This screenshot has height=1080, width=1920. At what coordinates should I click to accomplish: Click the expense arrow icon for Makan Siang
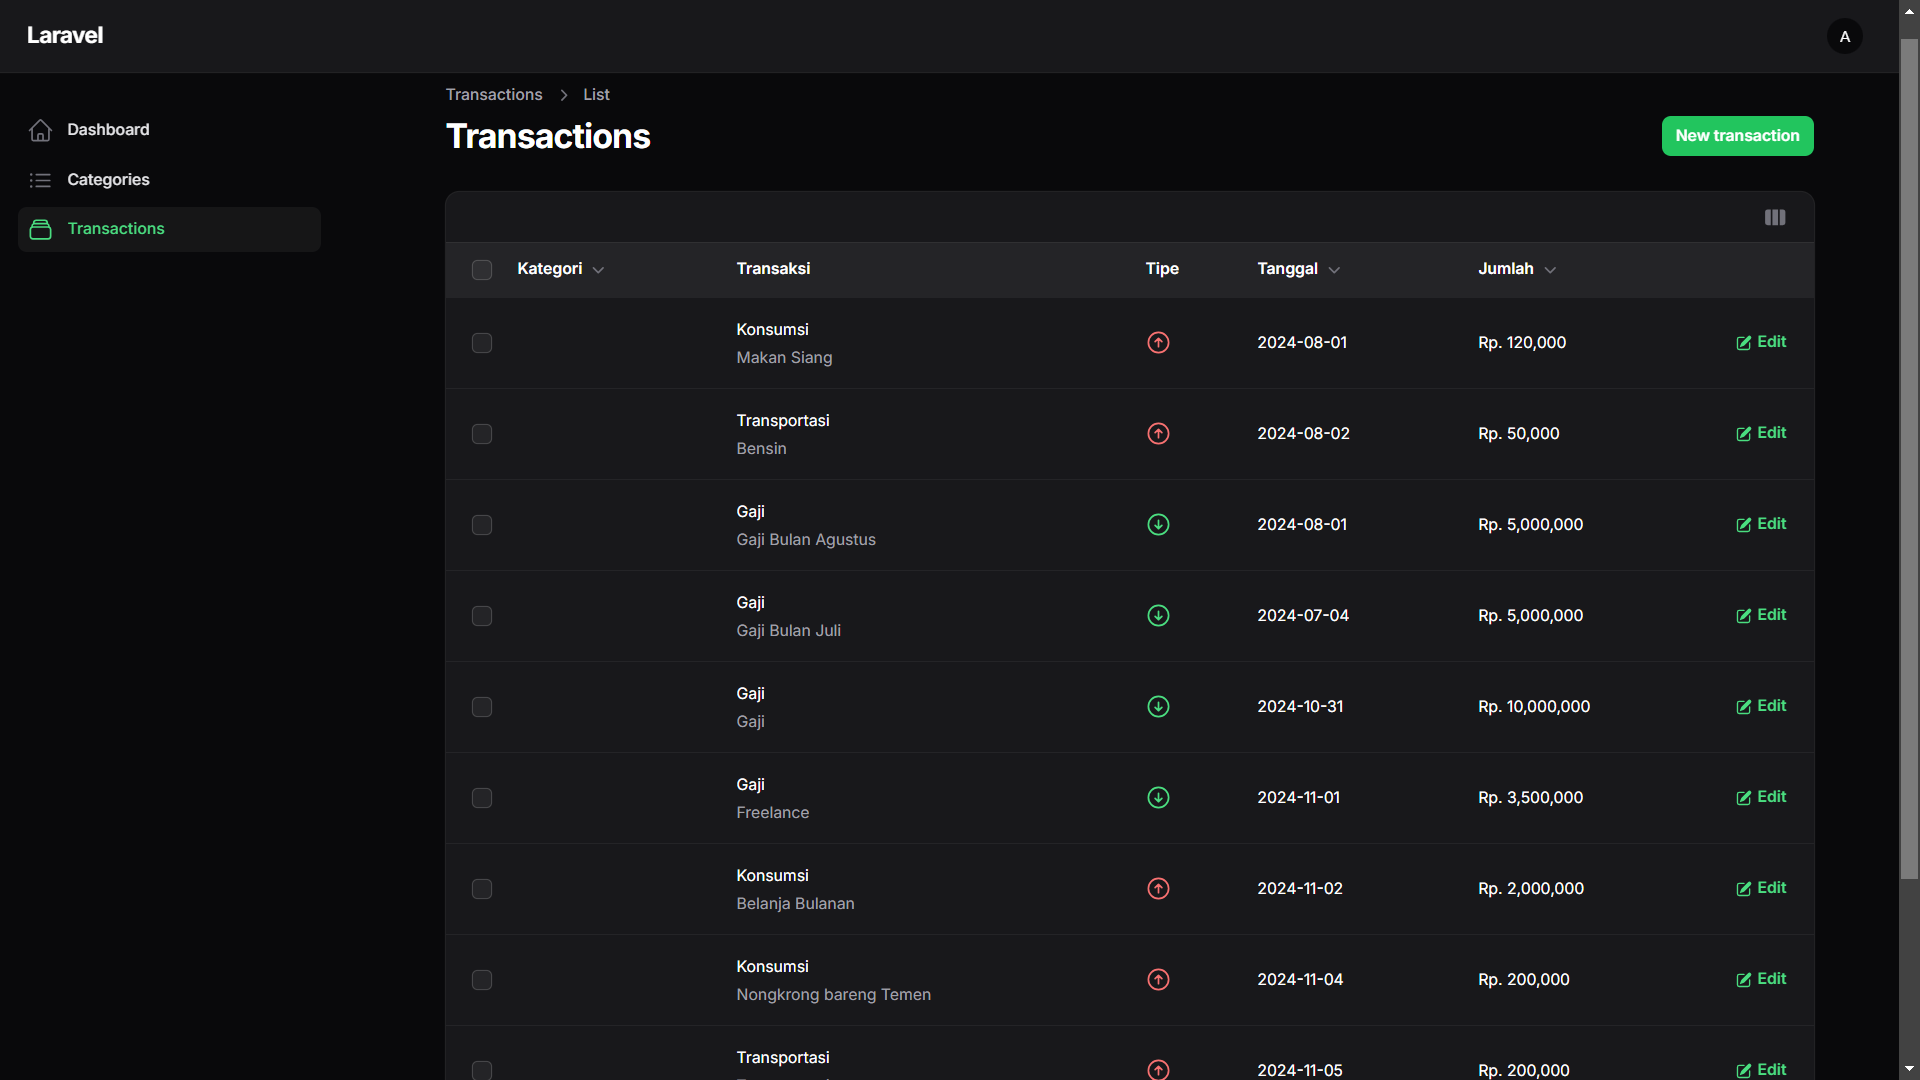tap(1158, 343)
